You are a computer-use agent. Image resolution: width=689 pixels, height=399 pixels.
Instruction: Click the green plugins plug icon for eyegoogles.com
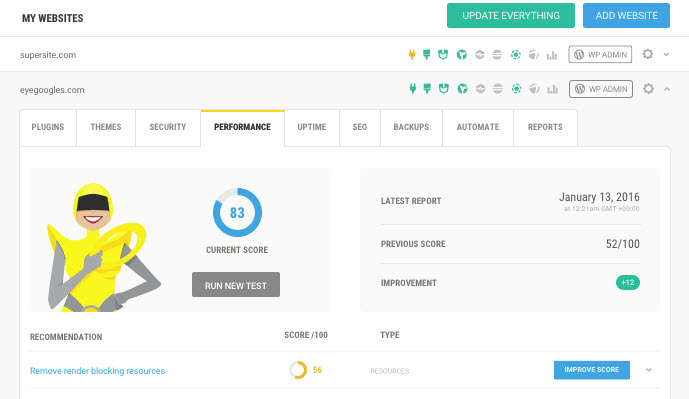pyautogui.click(x=413, y=89)
